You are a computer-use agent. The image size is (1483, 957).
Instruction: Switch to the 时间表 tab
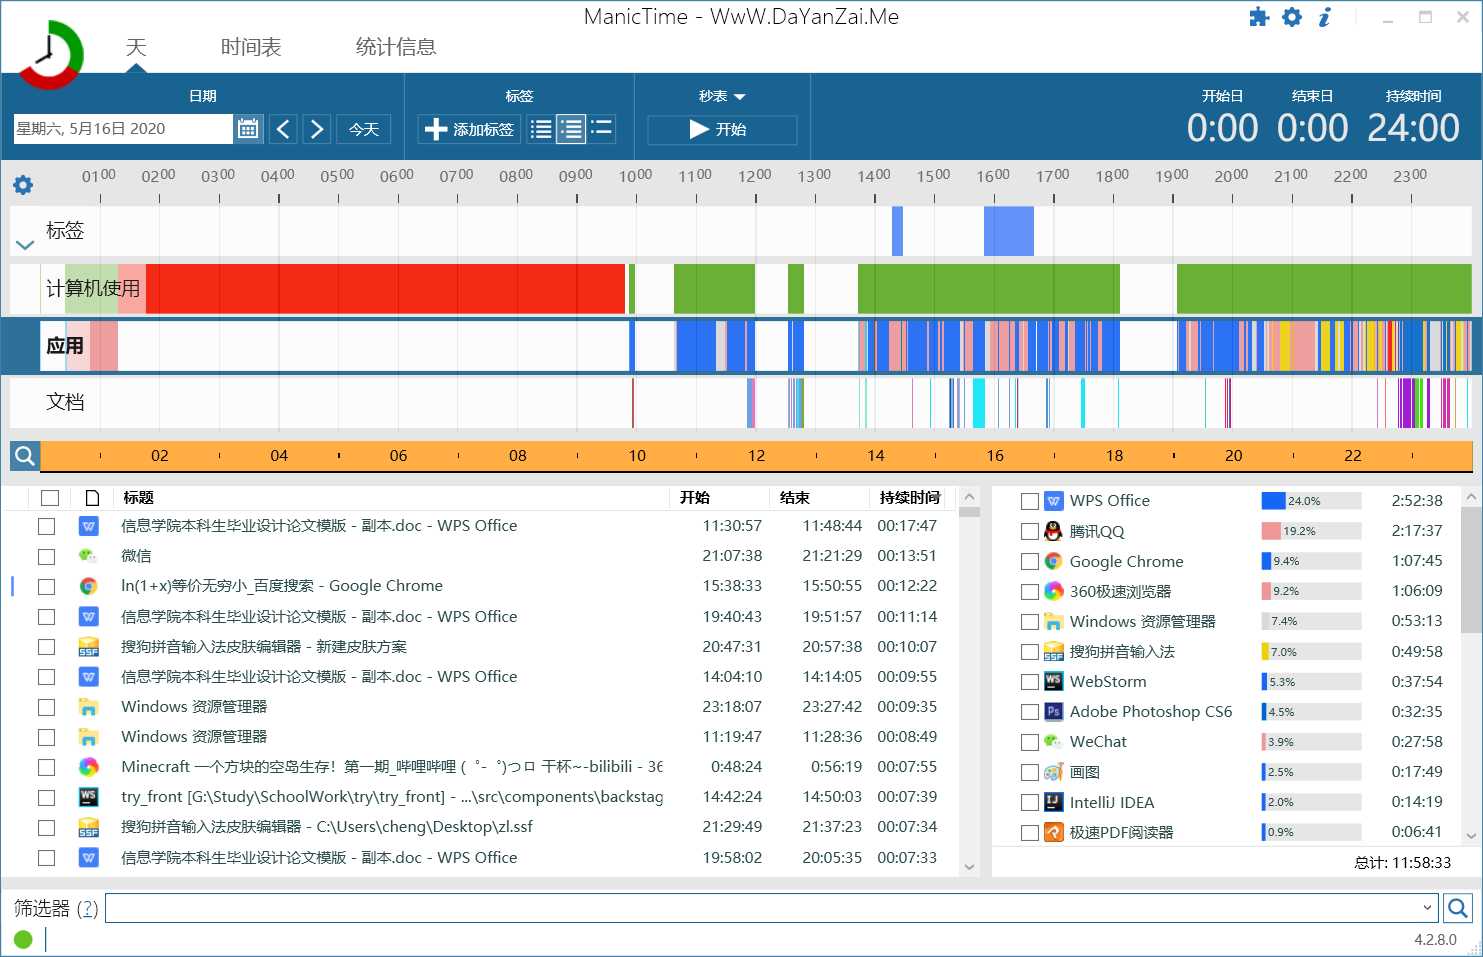[x=251, y=47]
